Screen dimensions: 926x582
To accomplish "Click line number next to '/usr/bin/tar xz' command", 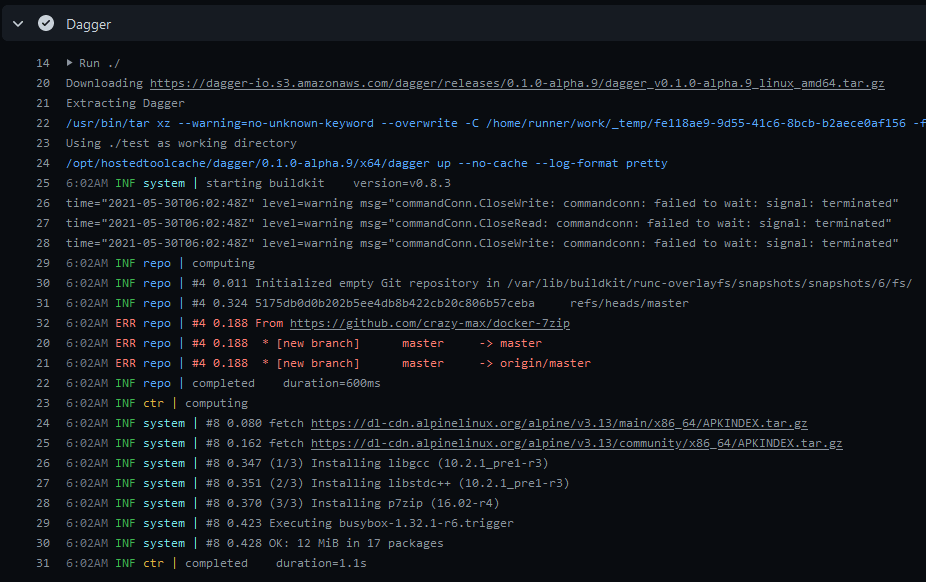I will point(43,123).
